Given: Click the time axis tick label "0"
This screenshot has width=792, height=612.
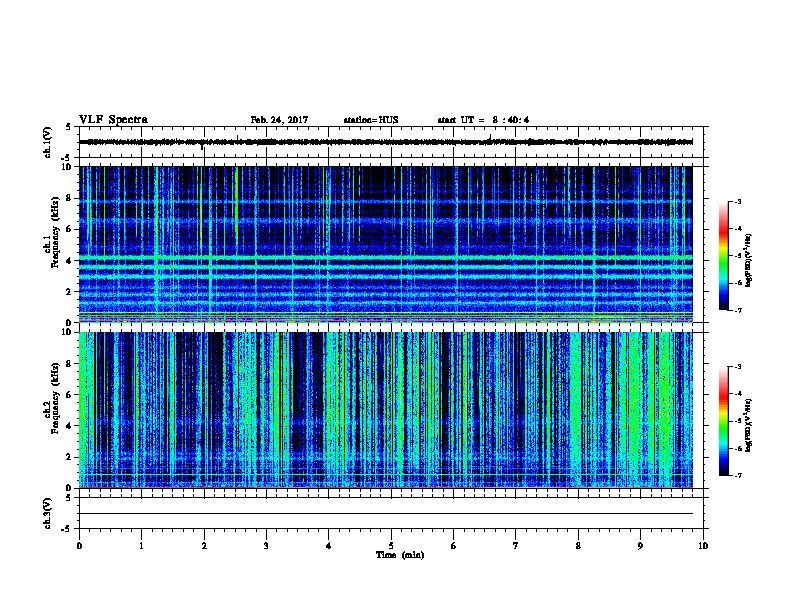Looking at the screenshot, I should pyautogui.click(x=79, y=546).
